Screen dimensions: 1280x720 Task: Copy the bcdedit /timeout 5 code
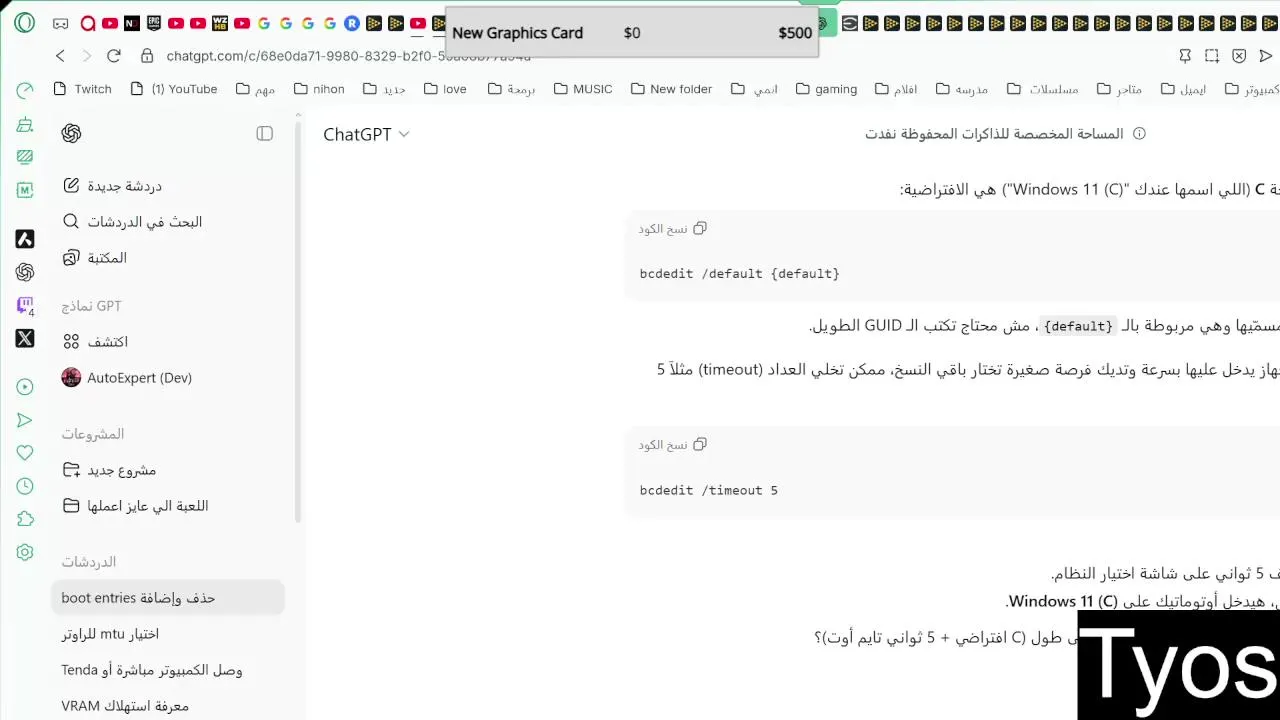673,445
